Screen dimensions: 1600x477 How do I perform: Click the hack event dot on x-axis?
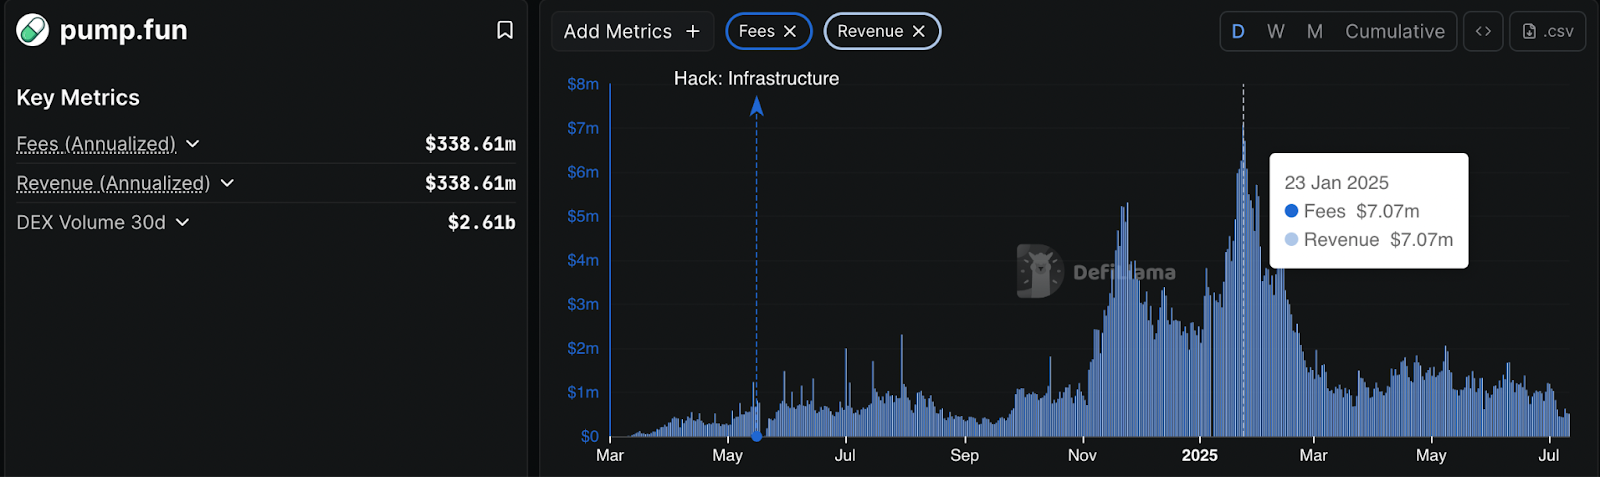(757, 436)
